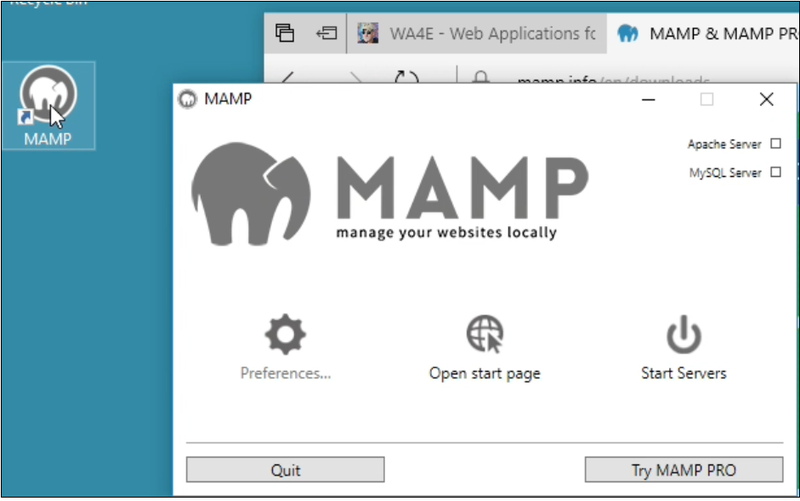
Task: Click the browser forward arrow
Action: [x=356, y=78]
